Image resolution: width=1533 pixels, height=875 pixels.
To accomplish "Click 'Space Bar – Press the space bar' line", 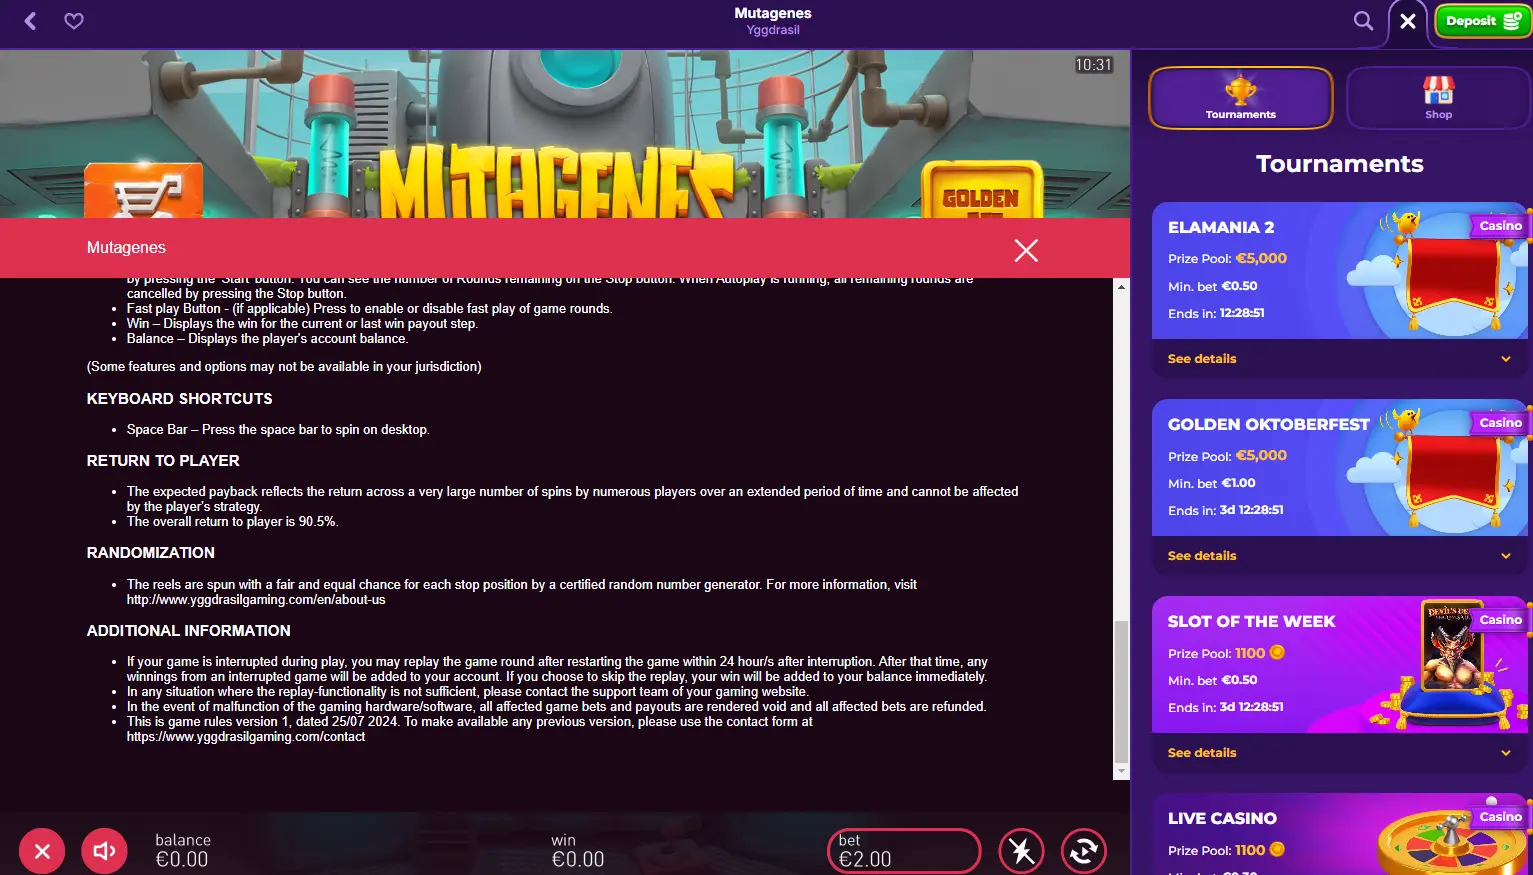I will pos(278,430).
